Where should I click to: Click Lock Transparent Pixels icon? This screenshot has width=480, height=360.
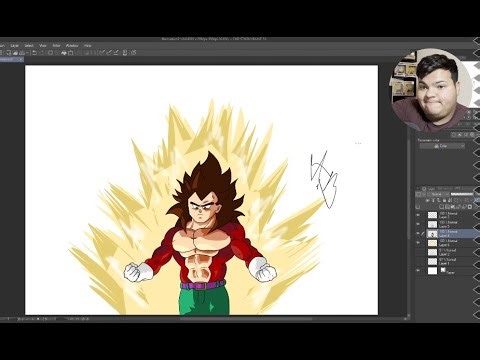(x=450, y=200)
